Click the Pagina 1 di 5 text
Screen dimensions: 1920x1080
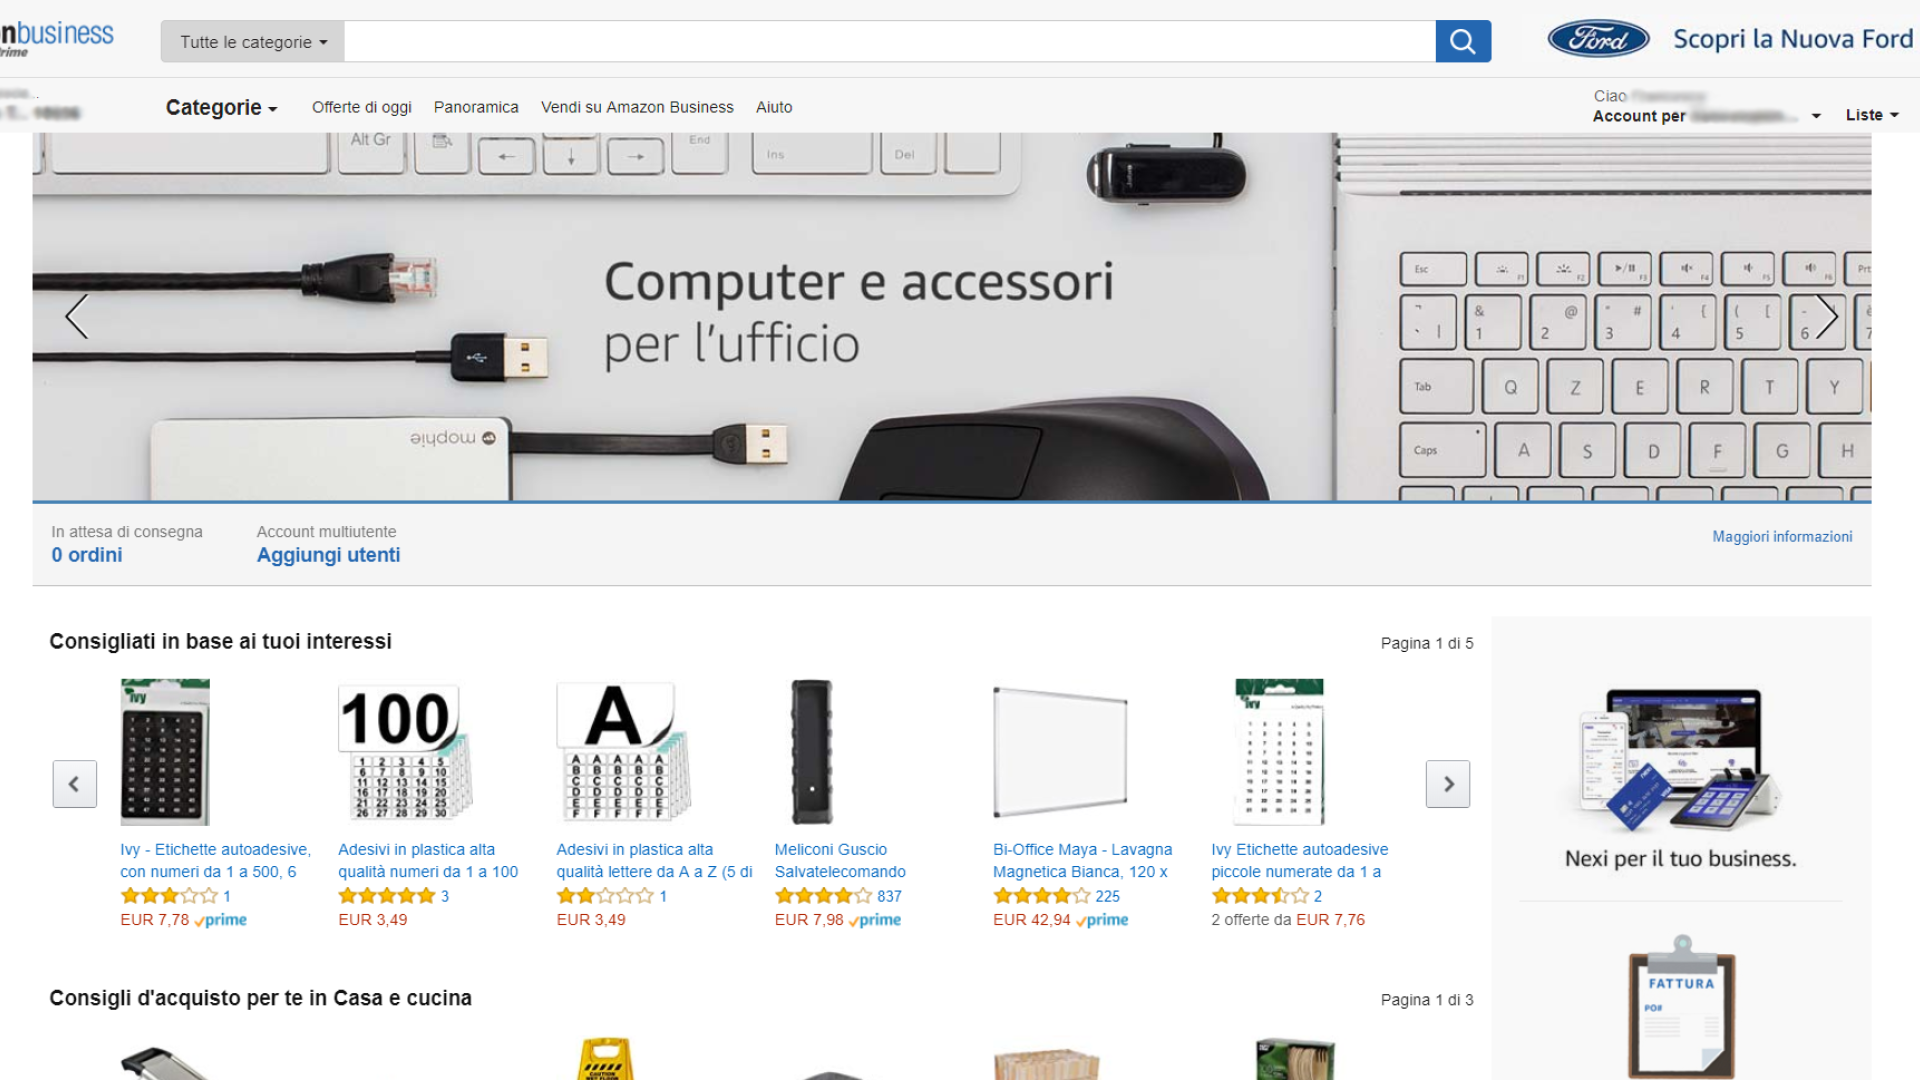[x=1427, y=643]
